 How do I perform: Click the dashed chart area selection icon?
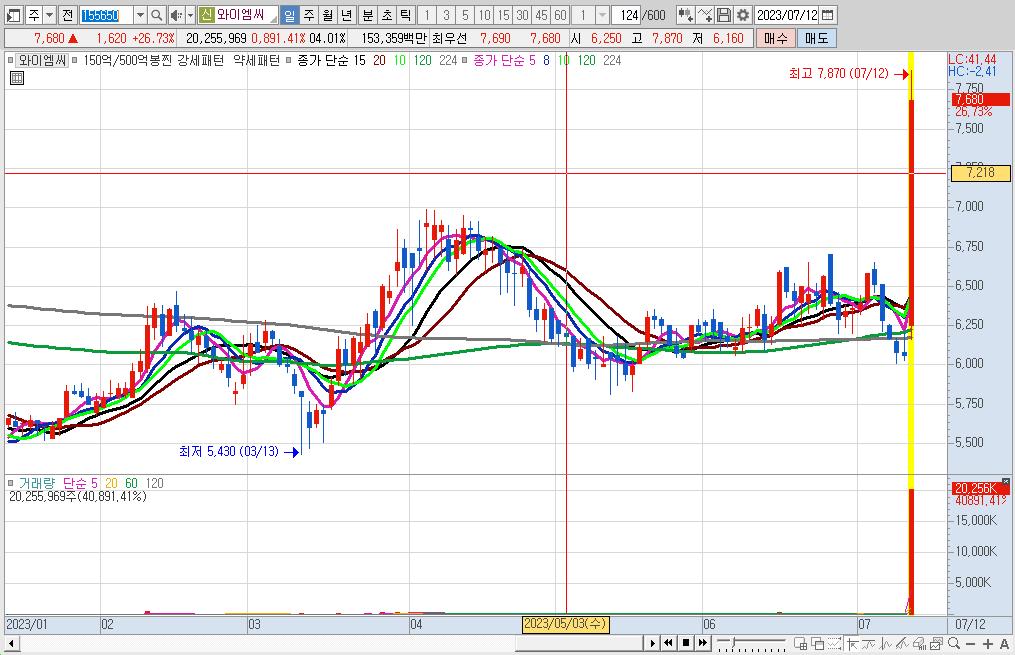point(834,643)
